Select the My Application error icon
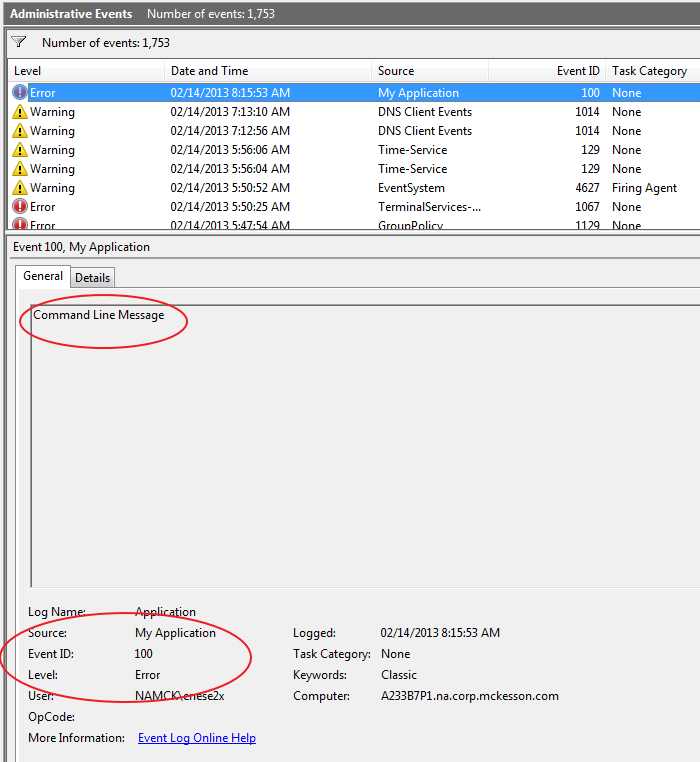Image resolution: width=700 pixels, height=762 pixels. coord(19,92)
